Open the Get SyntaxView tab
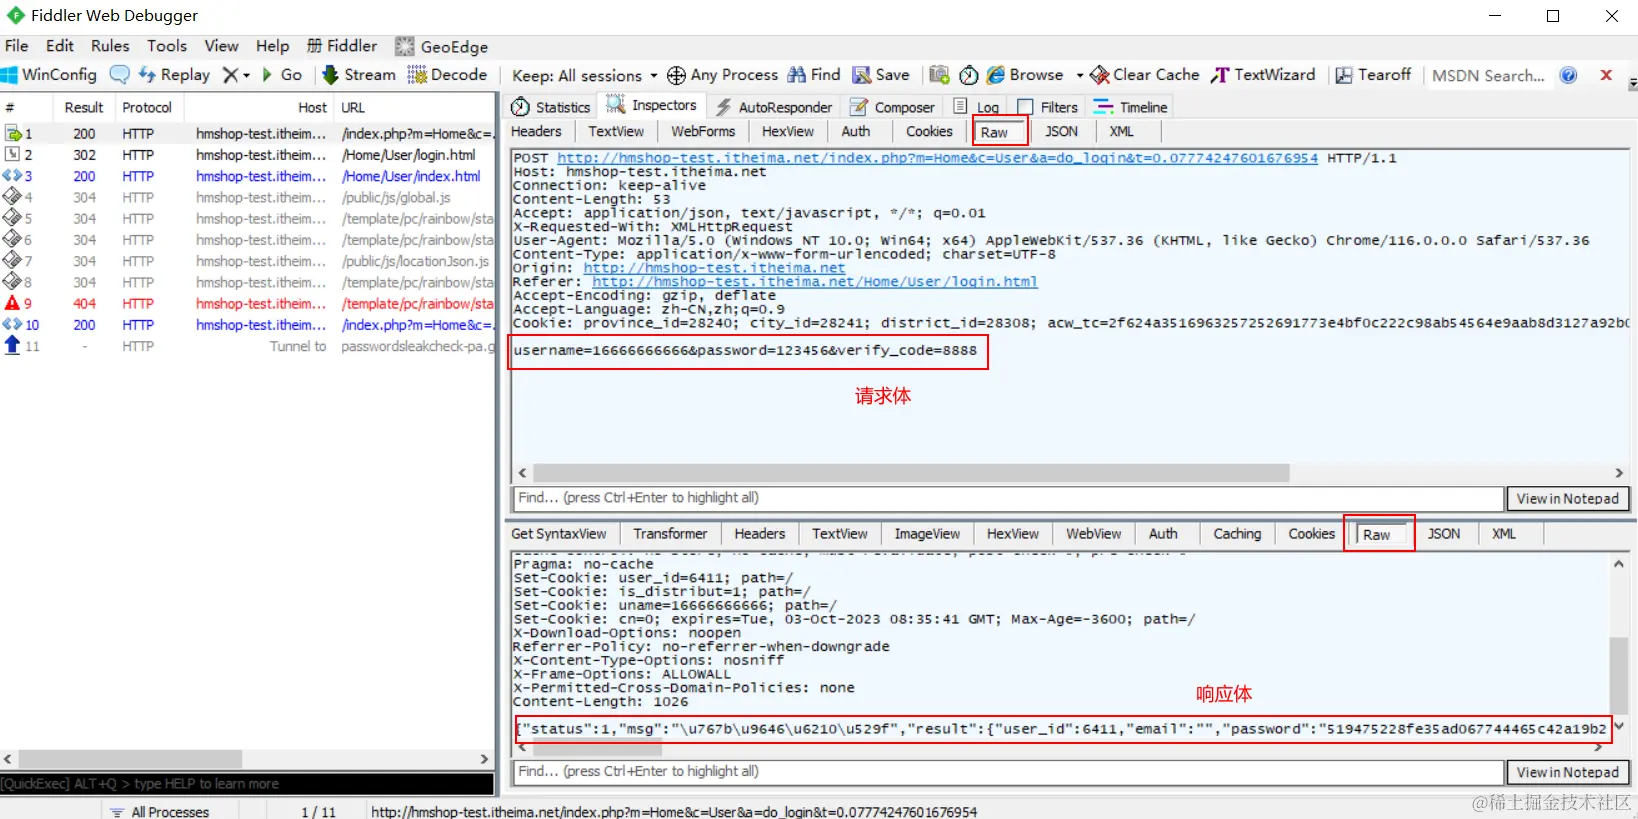This screenshot has width=1638, height=819. coord(559,534)
